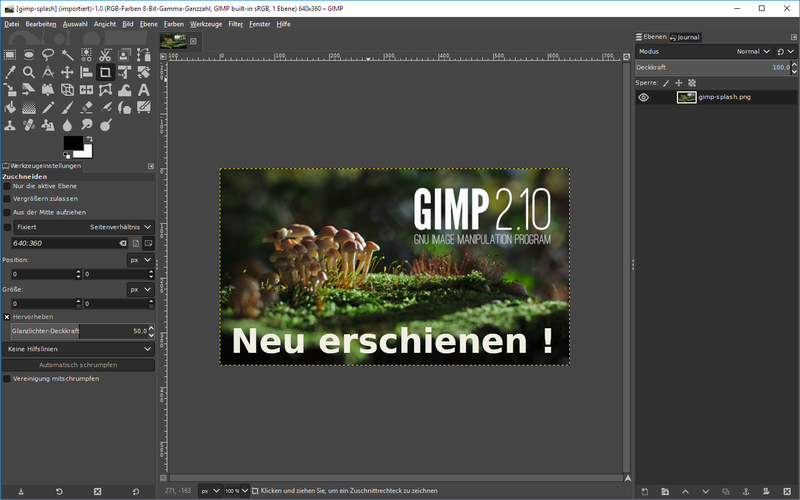This screenshot has height=500, width=800.
Task: Toggle 'Nur die aktive Ebene' checkbox
Action: pyautogui.click(x=7, y=186)
